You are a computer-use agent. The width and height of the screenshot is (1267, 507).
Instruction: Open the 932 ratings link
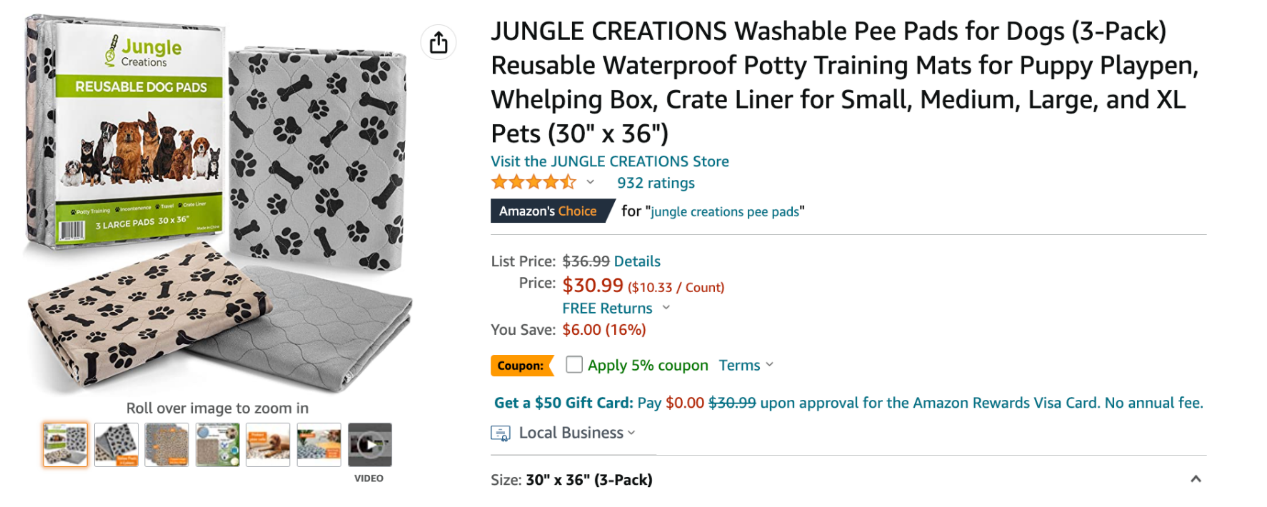coord(656,182)
